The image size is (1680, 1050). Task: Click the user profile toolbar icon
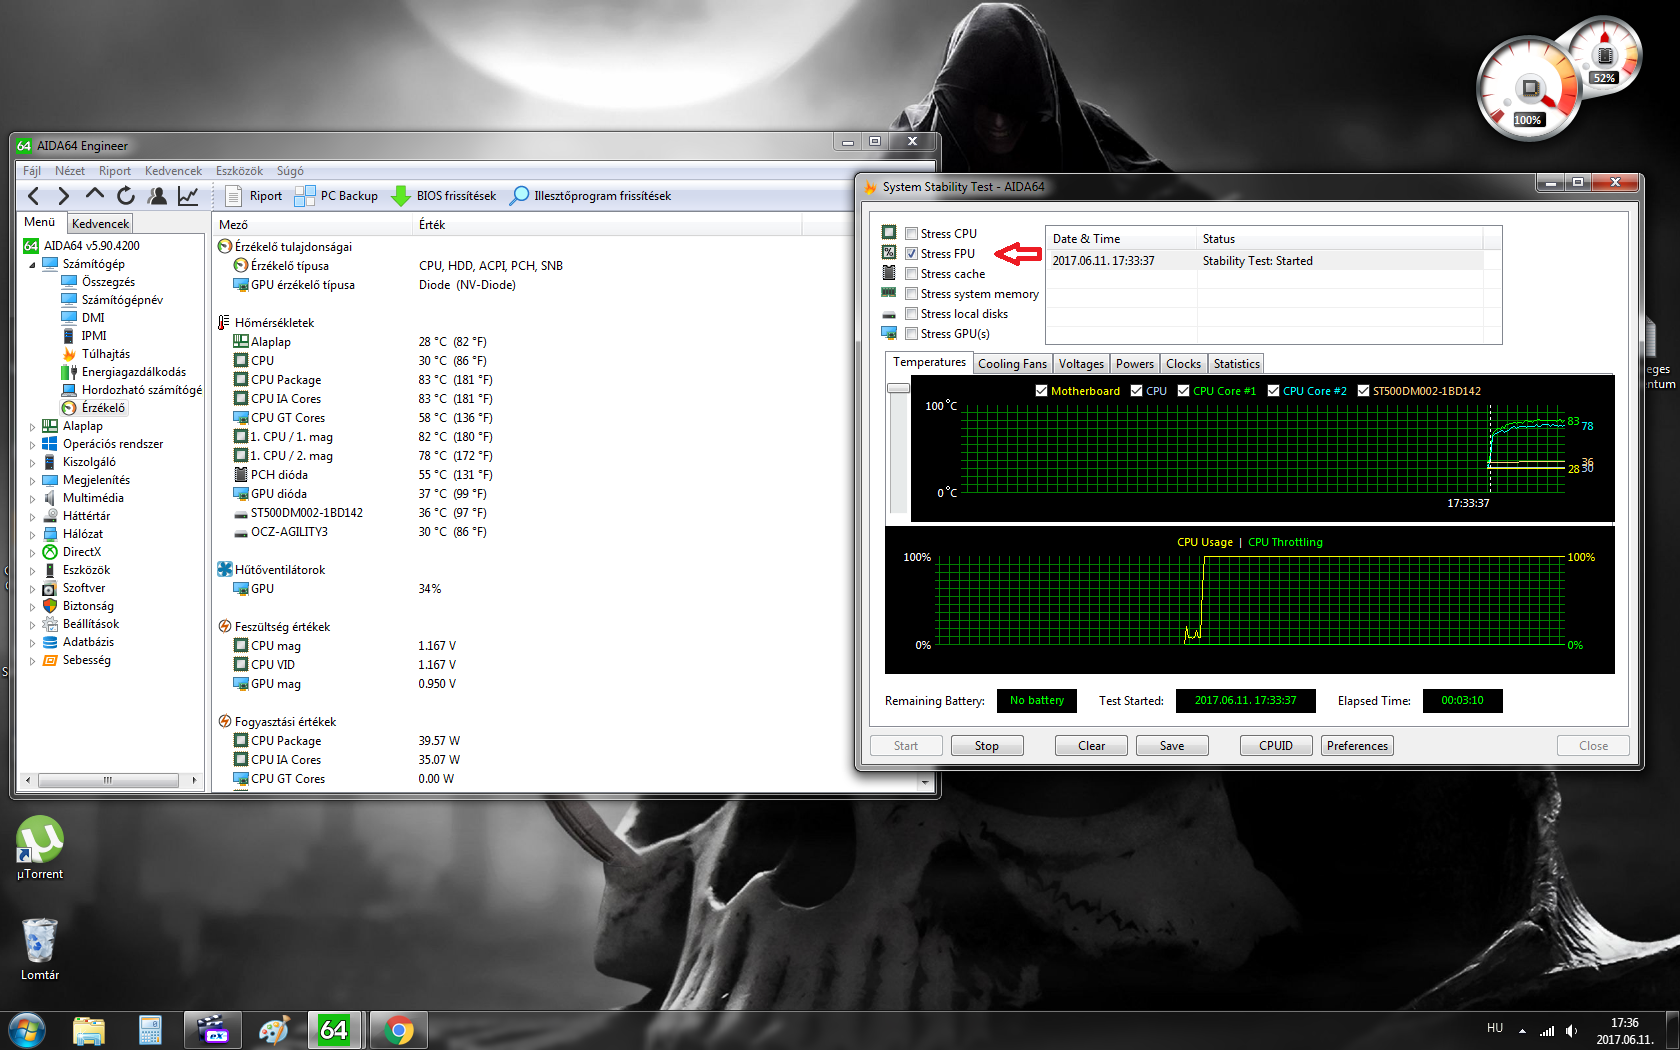[157, 196]
